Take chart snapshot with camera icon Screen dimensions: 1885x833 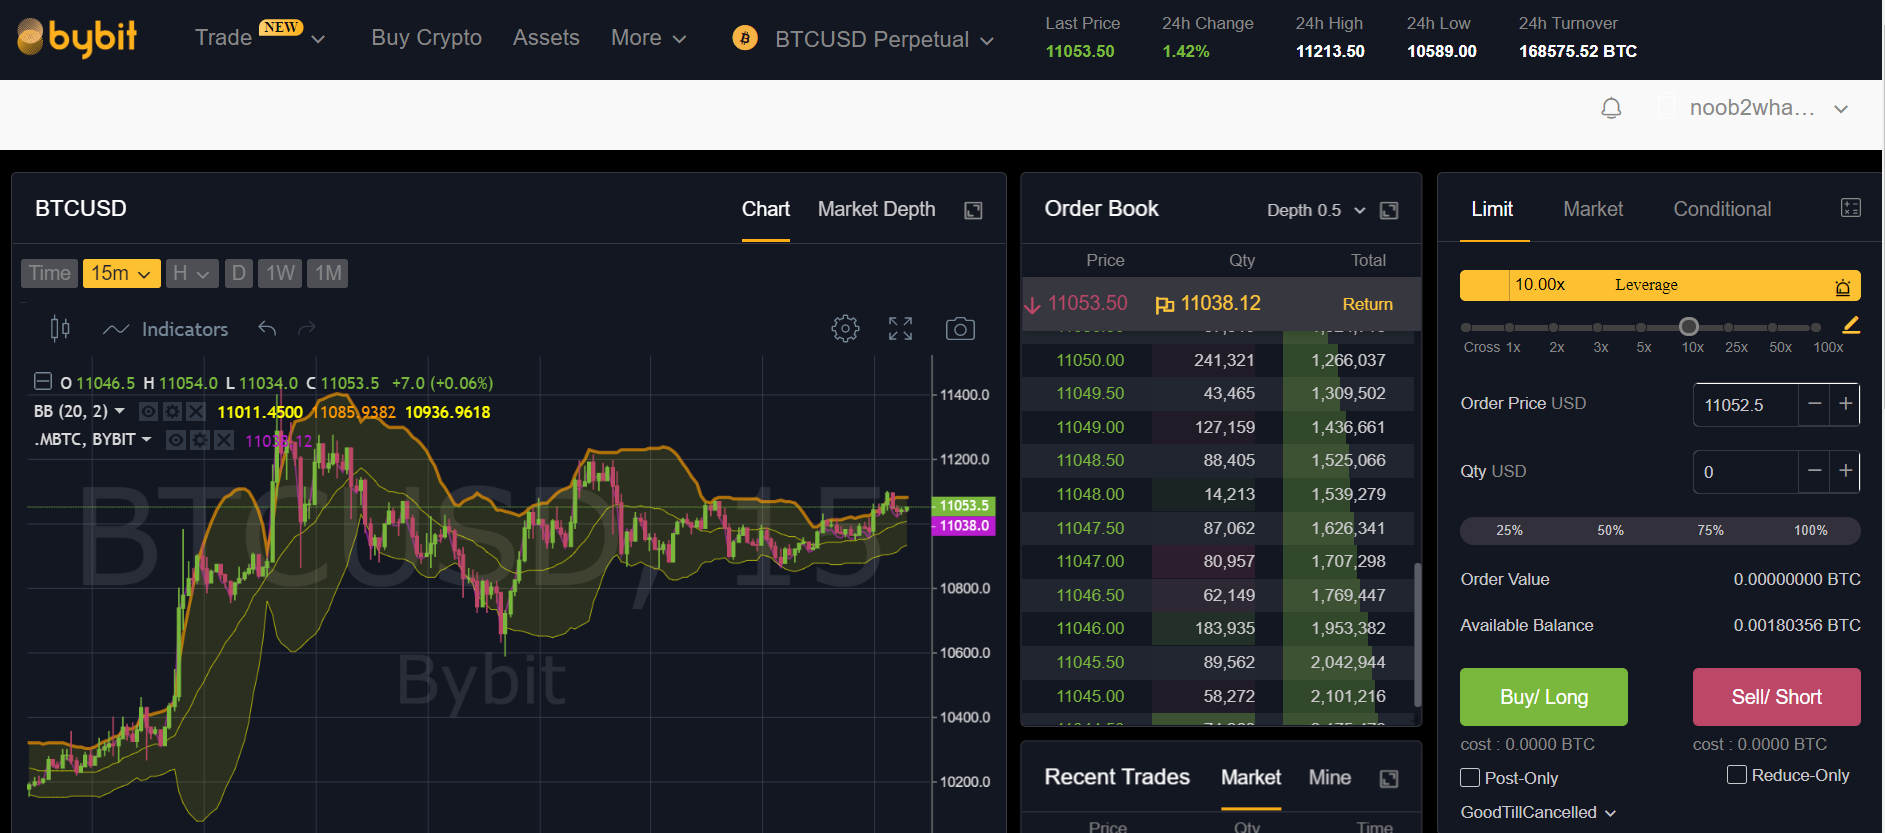[x=960, y=328]
